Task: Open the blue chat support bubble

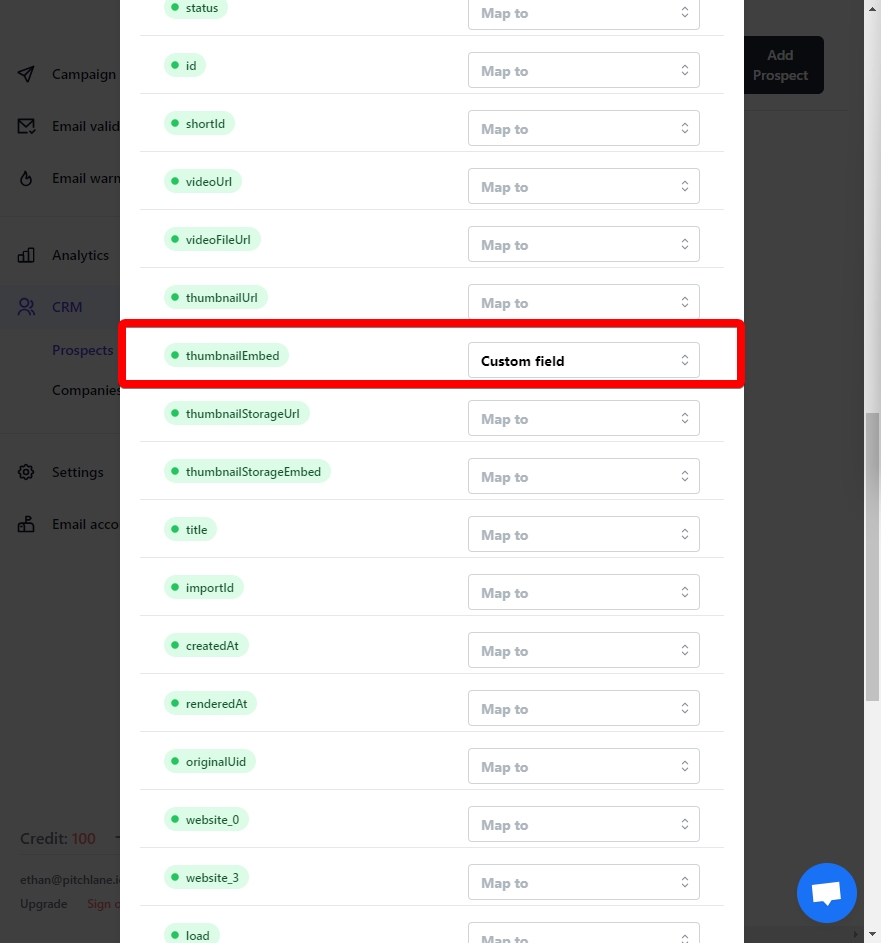Action: coord(826,893)
